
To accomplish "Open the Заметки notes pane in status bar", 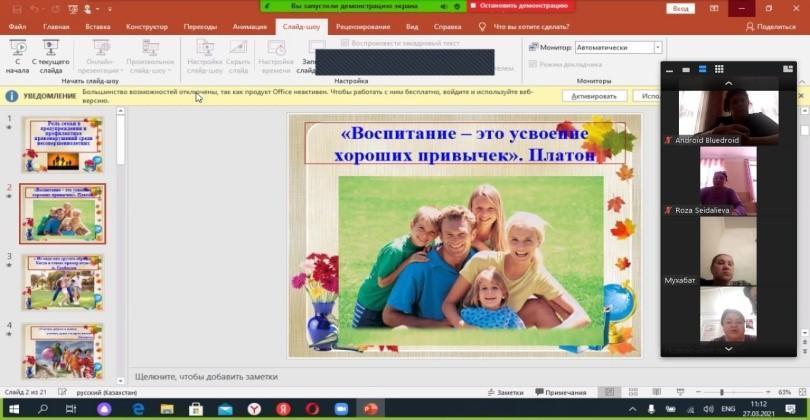I will (504, 392).
